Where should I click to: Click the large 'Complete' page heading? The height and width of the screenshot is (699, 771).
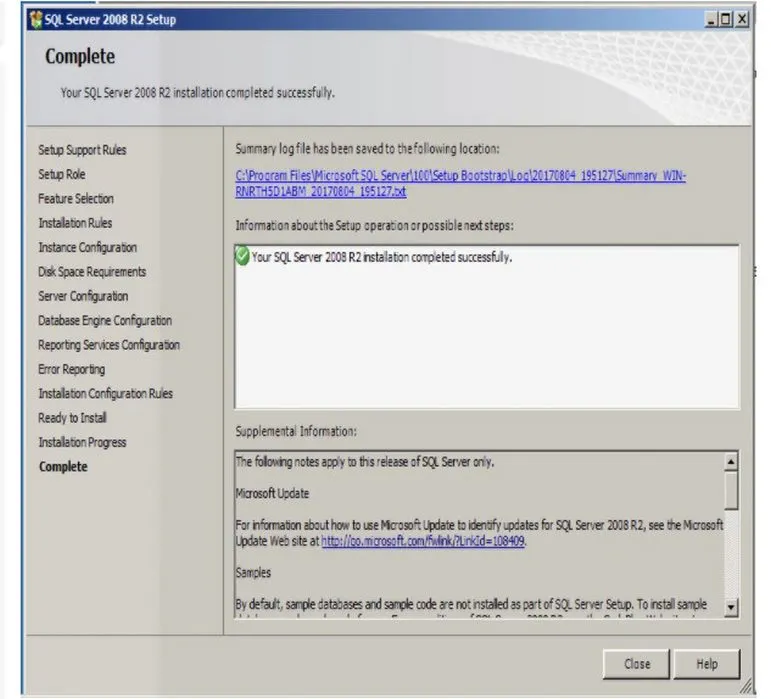pyautogui.click(x=80, y=56)
